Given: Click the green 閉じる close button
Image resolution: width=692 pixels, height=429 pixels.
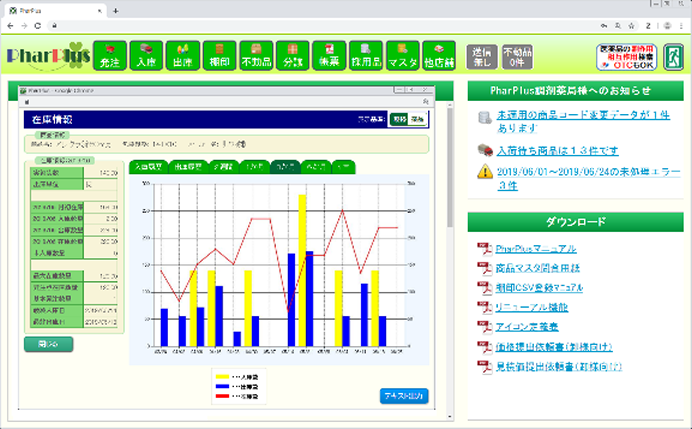Looking at the screenshot, I should pyautogui.click(x=49, y=344).
